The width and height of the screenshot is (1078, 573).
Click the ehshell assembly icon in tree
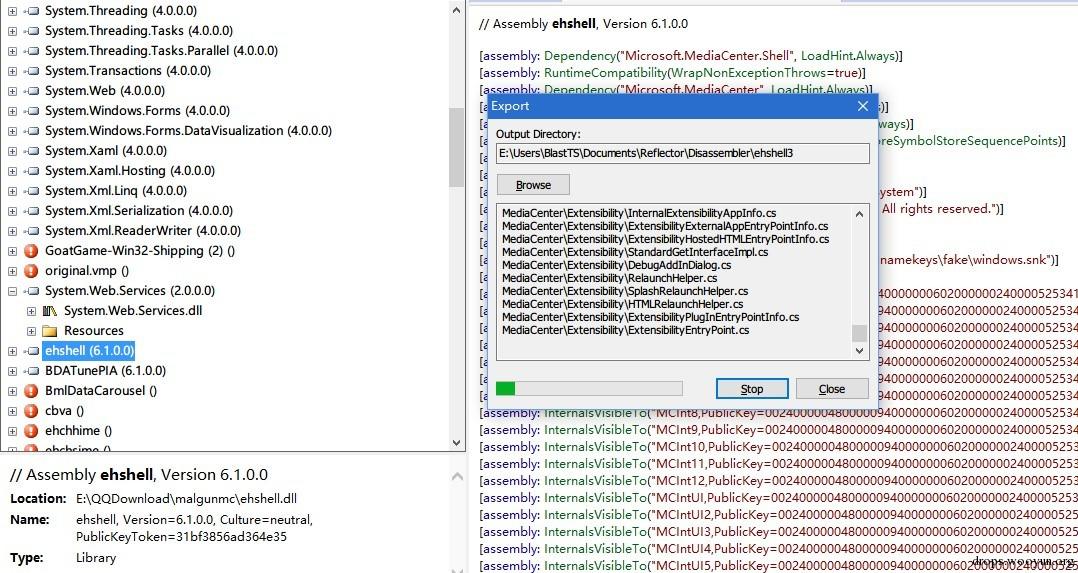pyautogui.click(x=32, y=351)
